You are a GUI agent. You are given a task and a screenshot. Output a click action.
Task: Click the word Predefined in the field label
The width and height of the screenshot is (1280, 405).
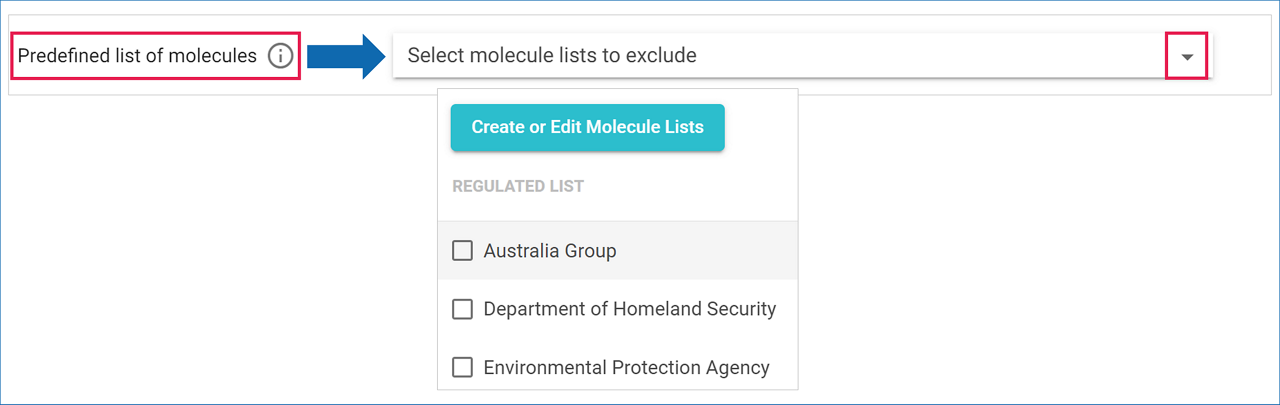(x=58, y=56)
